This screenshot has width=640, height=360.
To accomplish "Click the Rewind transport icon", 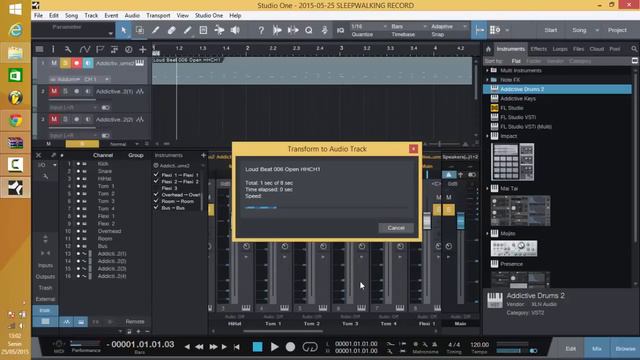I will click(199, 347).
